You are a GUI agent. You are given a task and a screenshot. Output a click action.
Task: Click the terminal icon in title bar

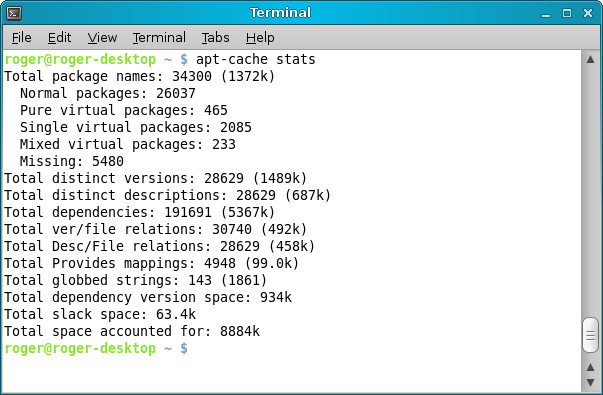(14, 13)
